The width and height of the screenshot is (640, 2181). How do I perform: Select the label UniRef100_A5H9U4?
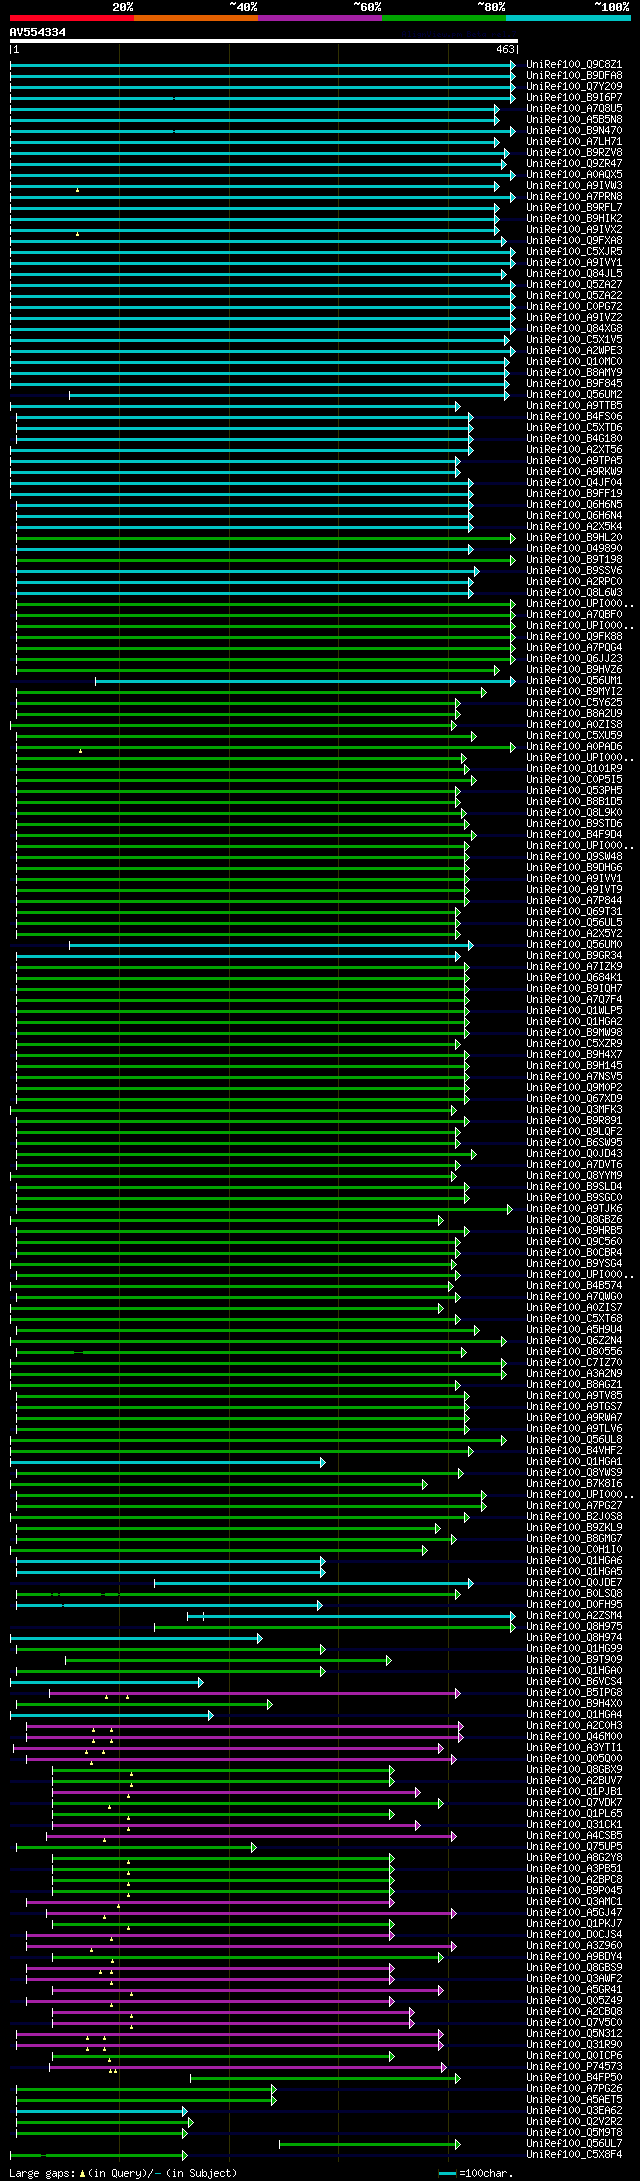[x=574, y=1330]
